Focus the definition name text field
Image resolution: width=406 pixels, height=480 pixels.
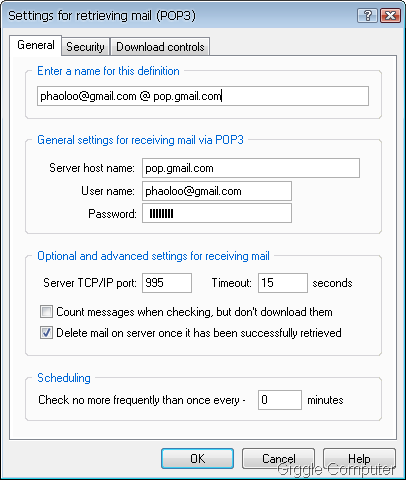coord(203,96)
